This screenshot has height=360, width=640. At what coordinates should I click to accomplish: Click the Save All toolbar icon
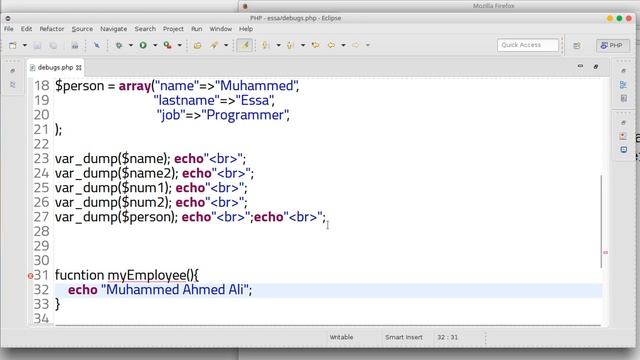pyautogui.click(x=53, y=45)
